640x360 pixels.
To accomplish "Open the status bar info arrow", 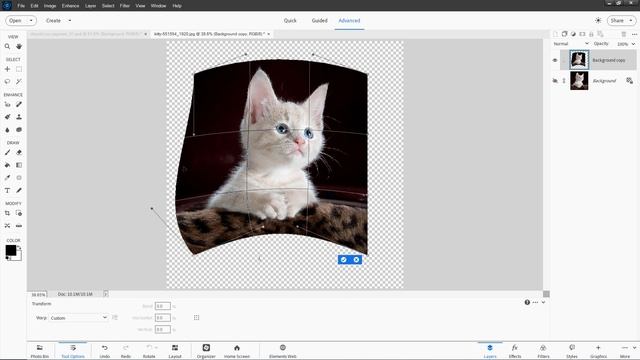I will 106,294.
